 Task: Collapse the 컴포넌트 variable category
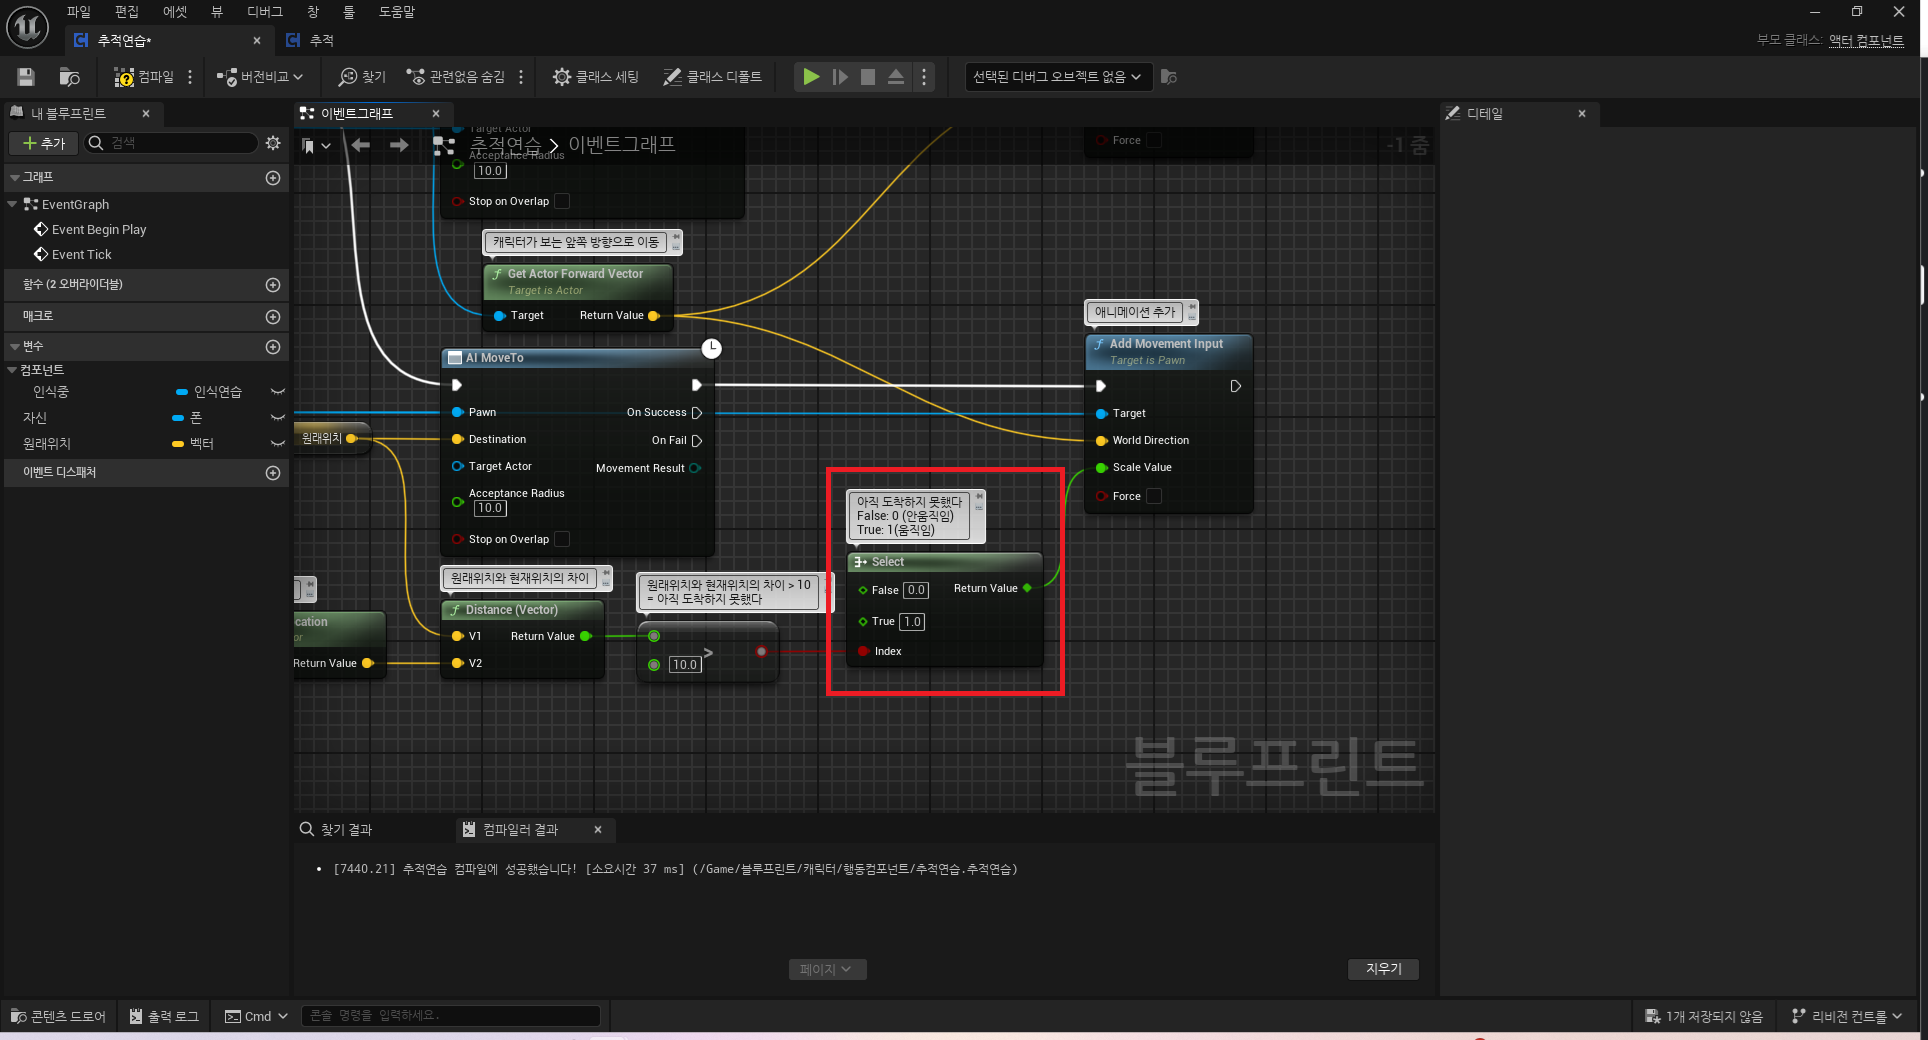click(12, 370)
